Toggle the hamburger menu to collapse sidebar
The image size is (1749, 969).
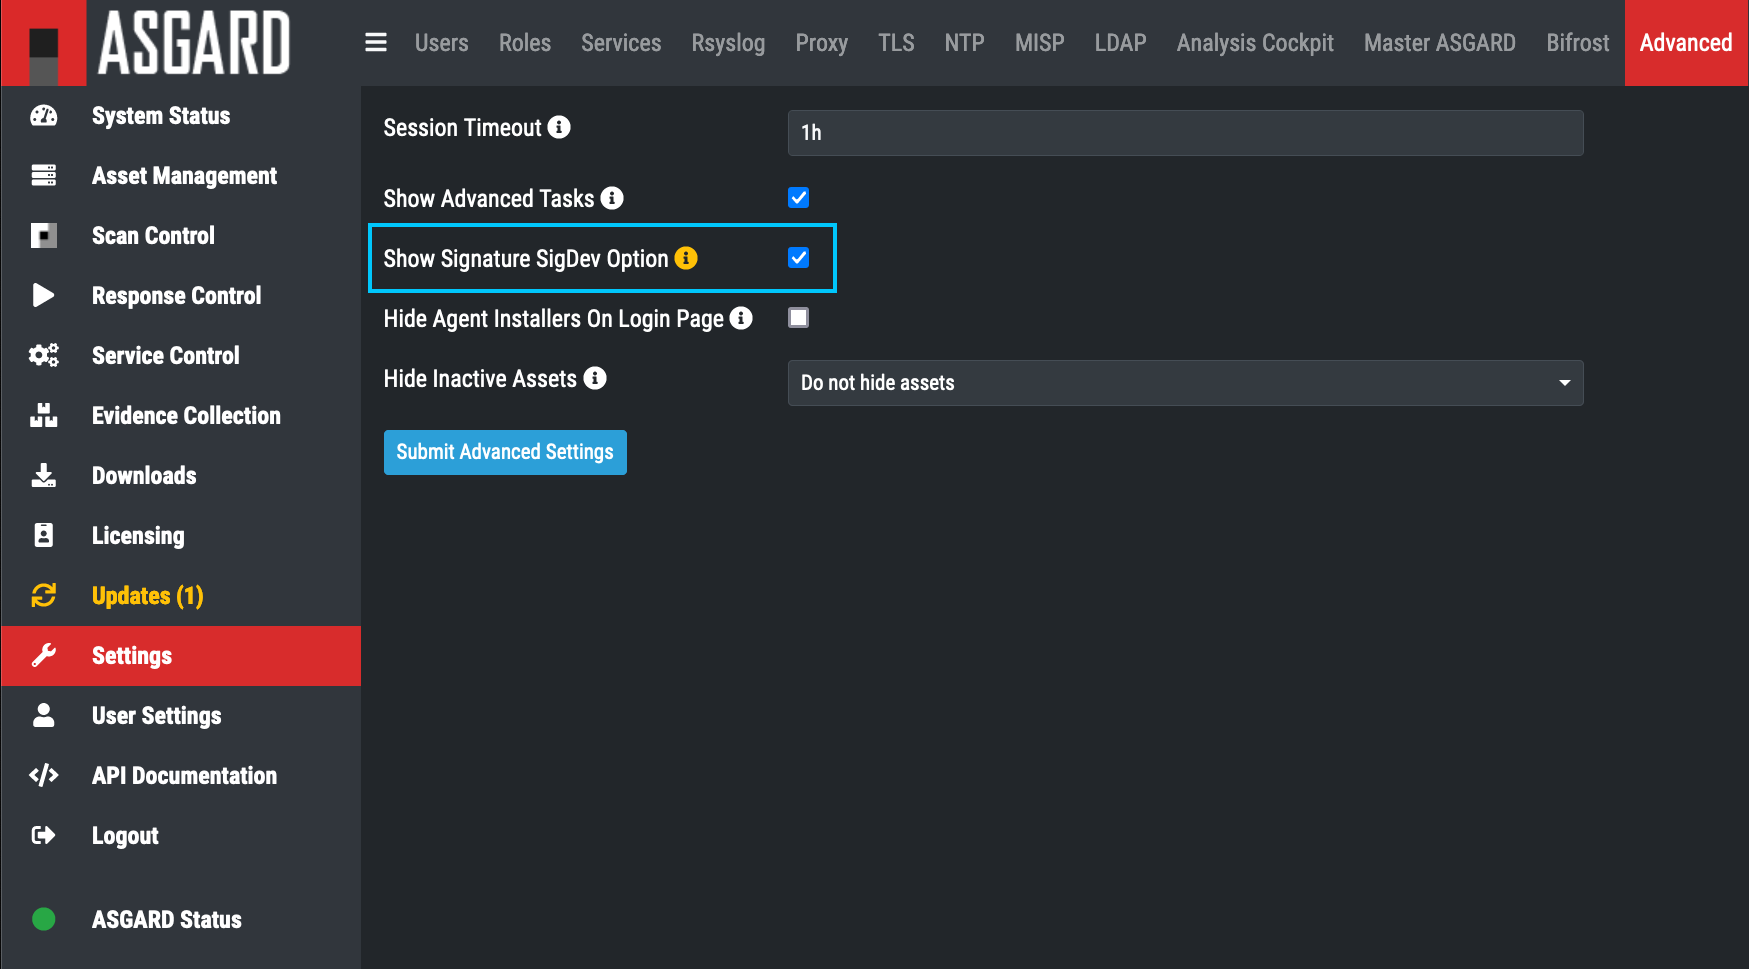tap(376, 42)
